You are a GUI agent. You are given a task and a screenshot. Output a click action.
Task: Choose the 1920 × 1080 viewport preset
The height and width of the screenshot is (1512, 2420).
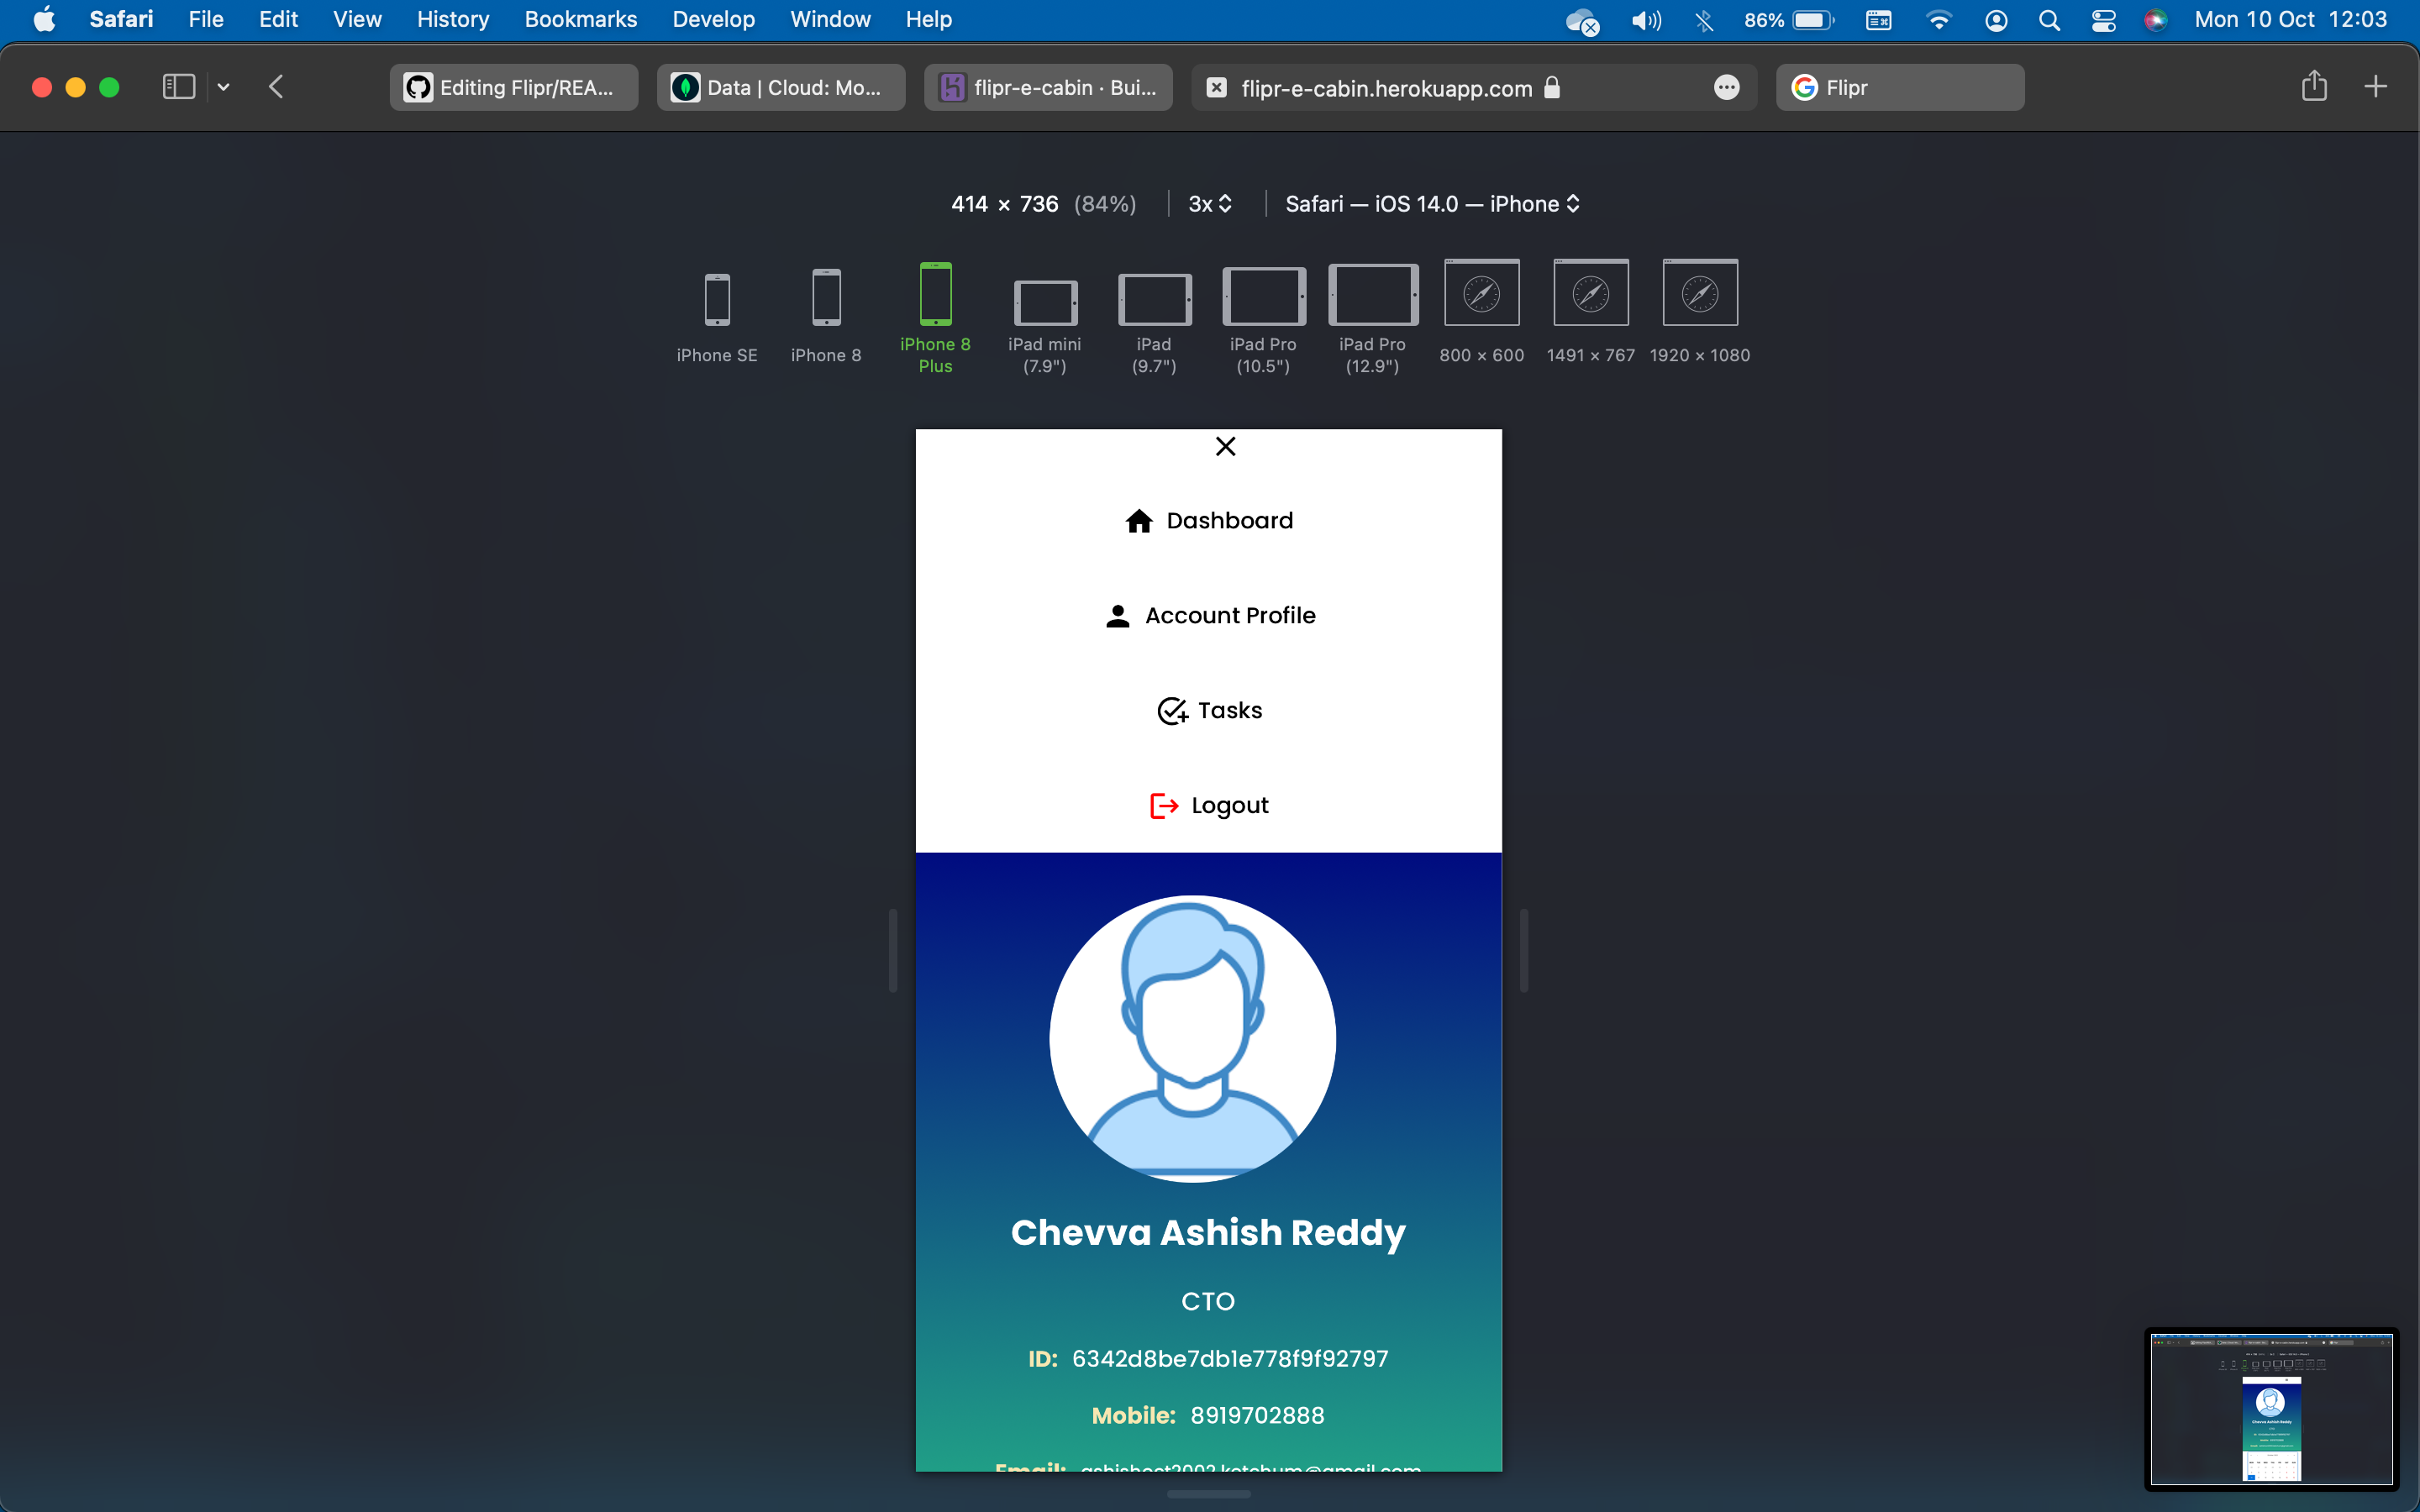(1699, 294)
